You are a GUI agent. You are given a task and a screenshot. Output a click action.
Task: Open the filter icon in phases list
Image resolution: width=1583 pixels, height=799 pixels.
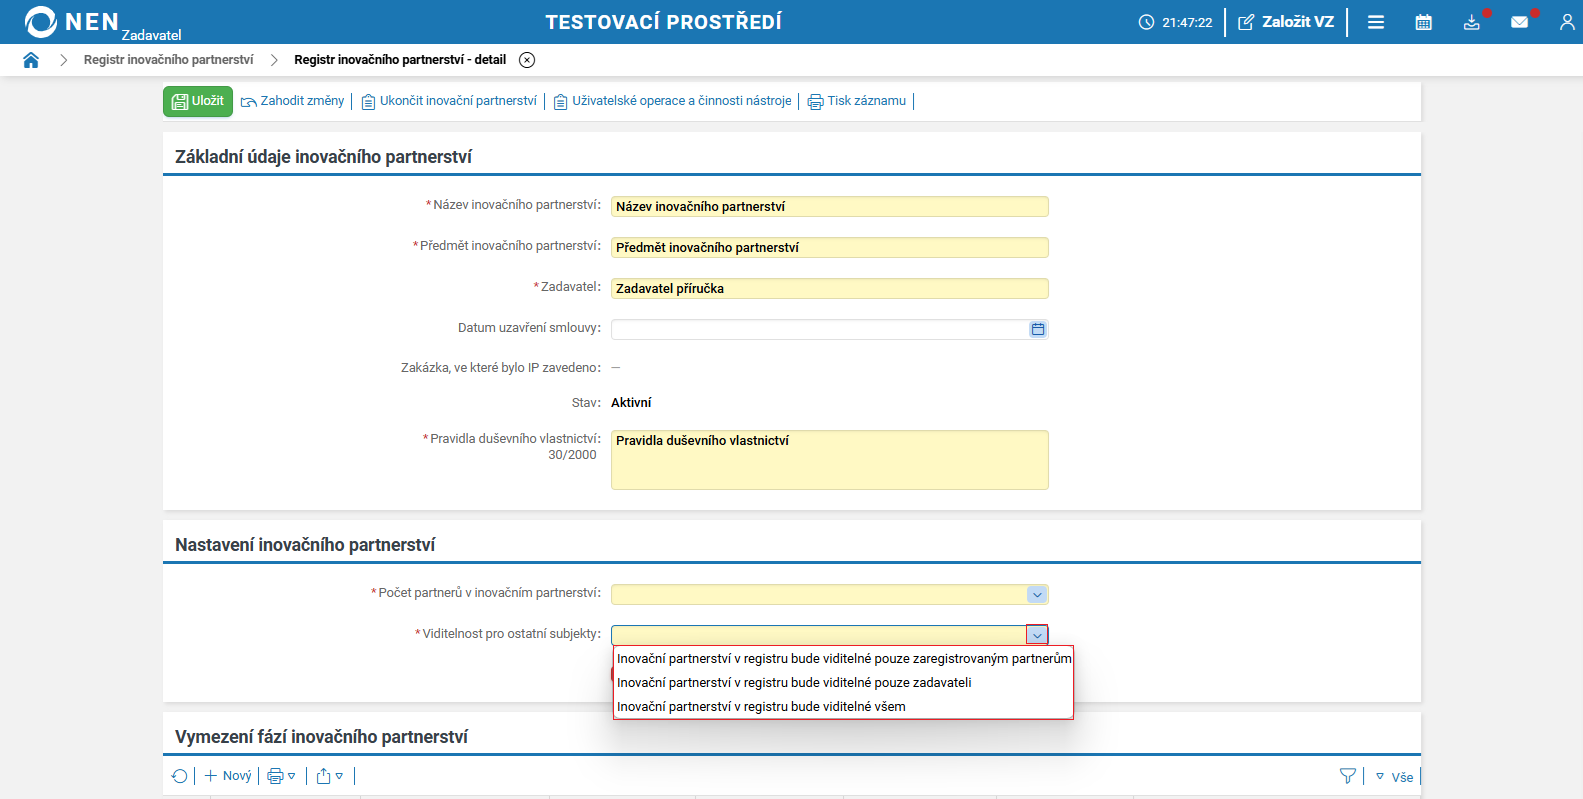(1347, 776)
